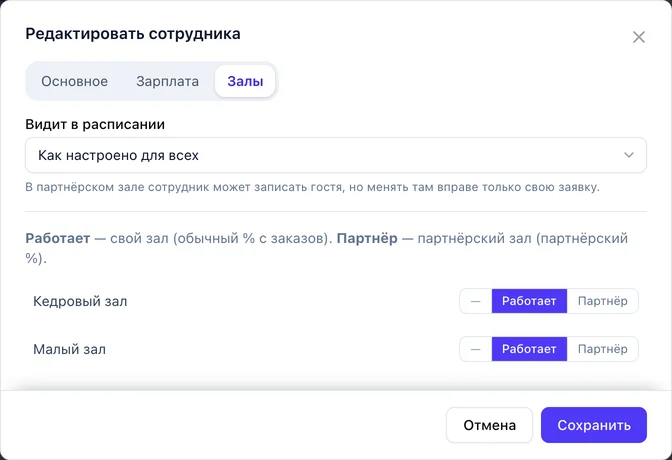
Task: Click the Сохранить button
Action: 594,425
